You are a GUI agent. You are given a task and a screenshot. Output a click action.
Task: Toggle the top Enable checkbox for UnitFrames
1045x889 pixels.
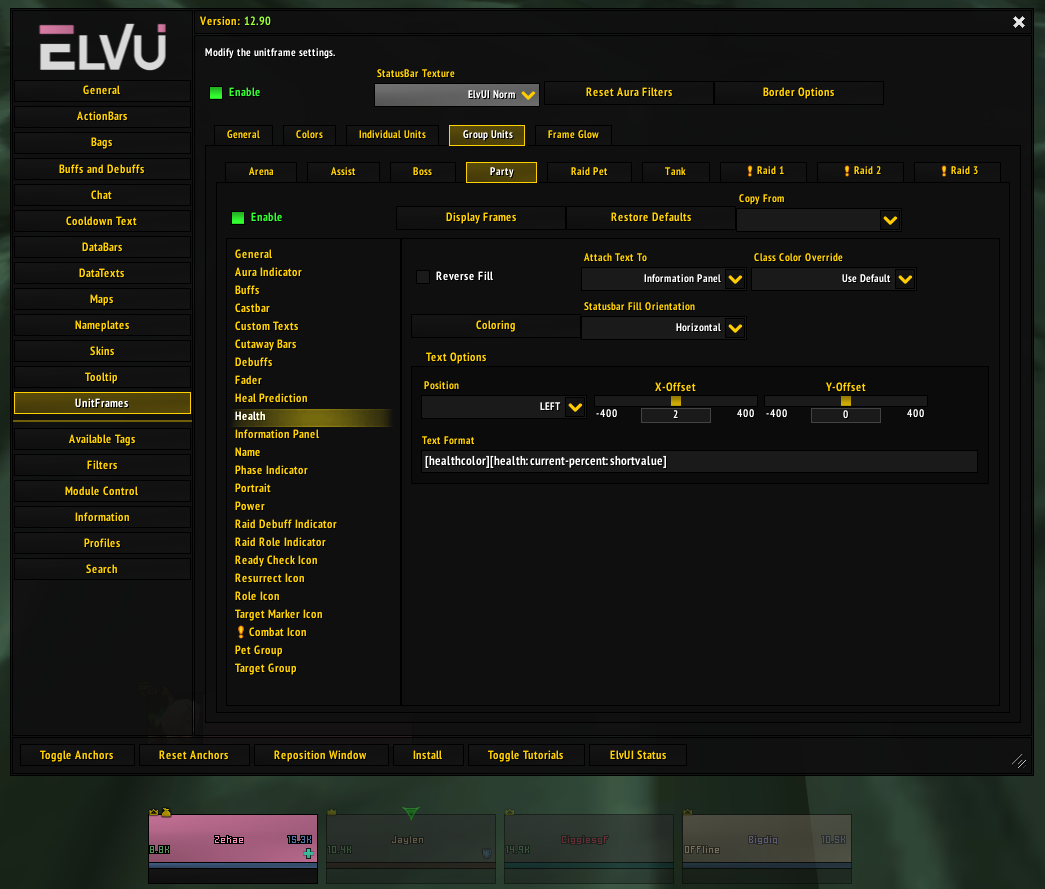point(216,92)
